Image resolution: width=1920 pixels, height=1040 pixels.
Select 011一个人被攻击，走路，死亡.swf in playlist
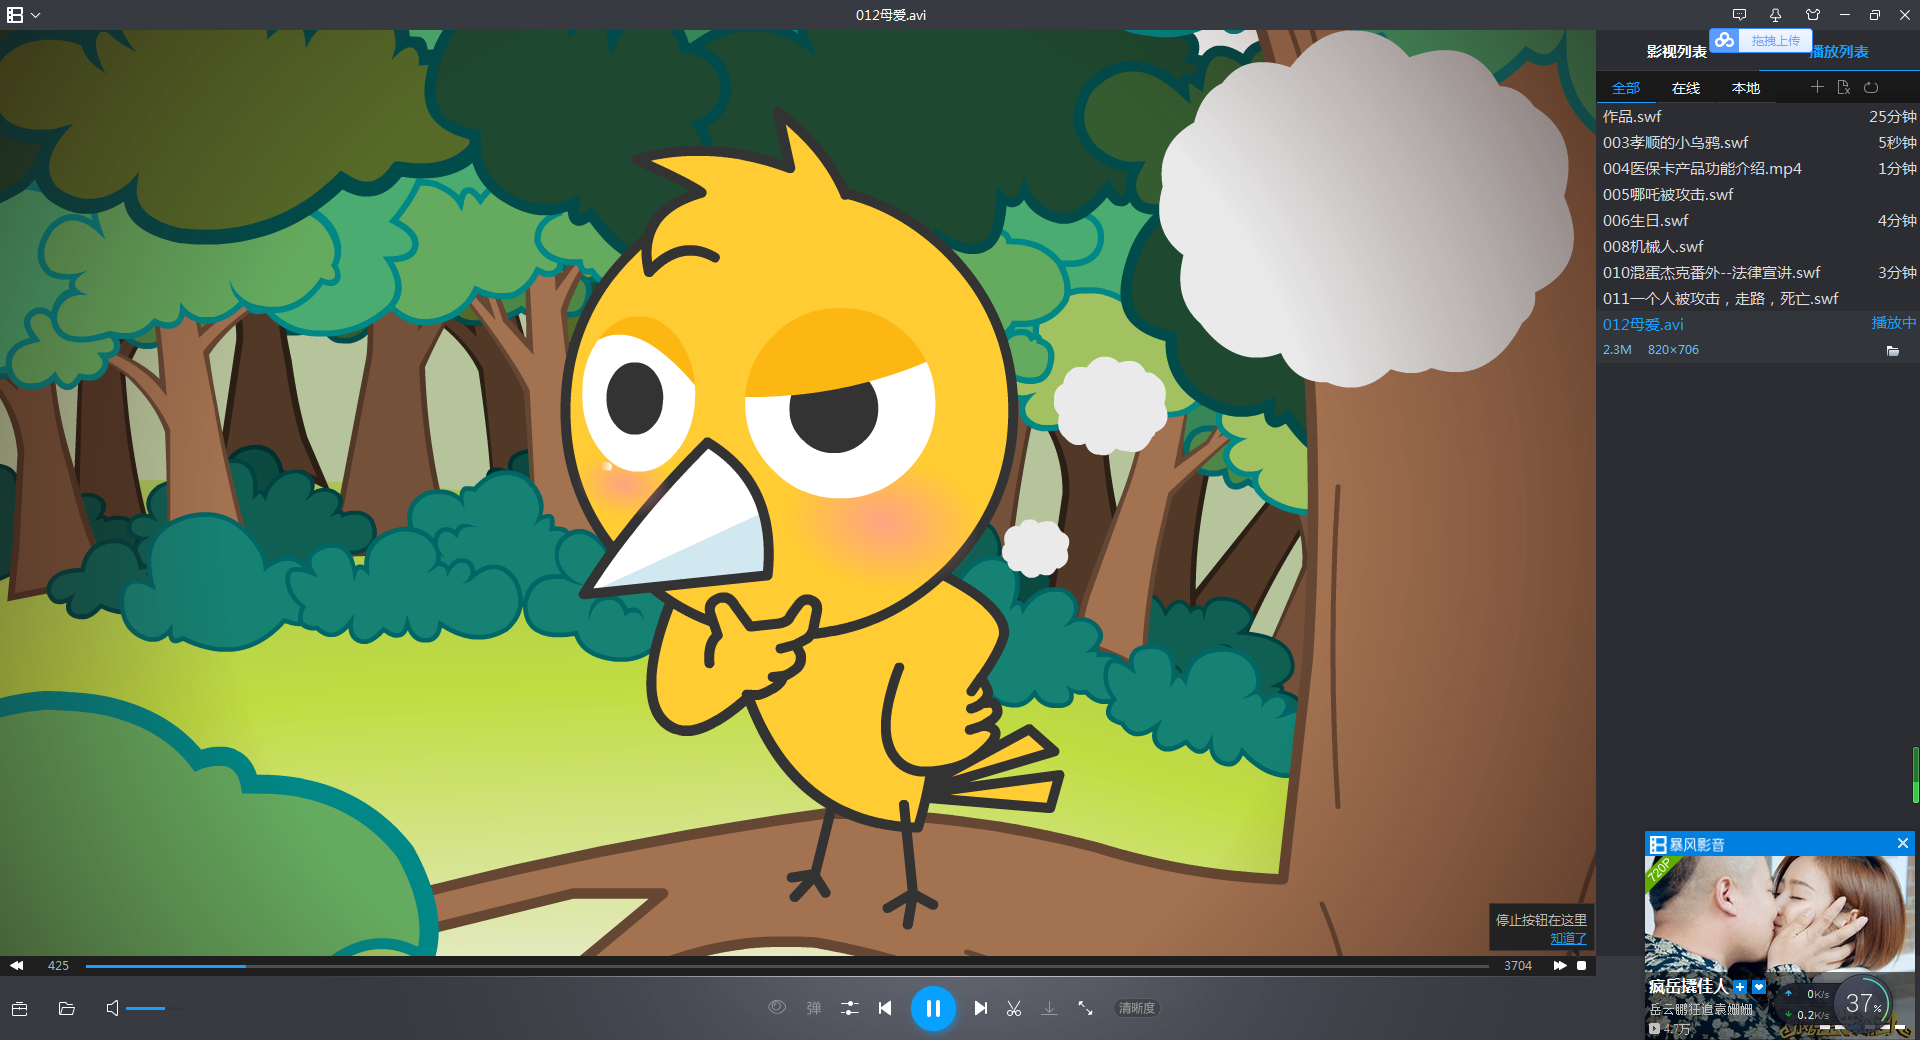1758,299
